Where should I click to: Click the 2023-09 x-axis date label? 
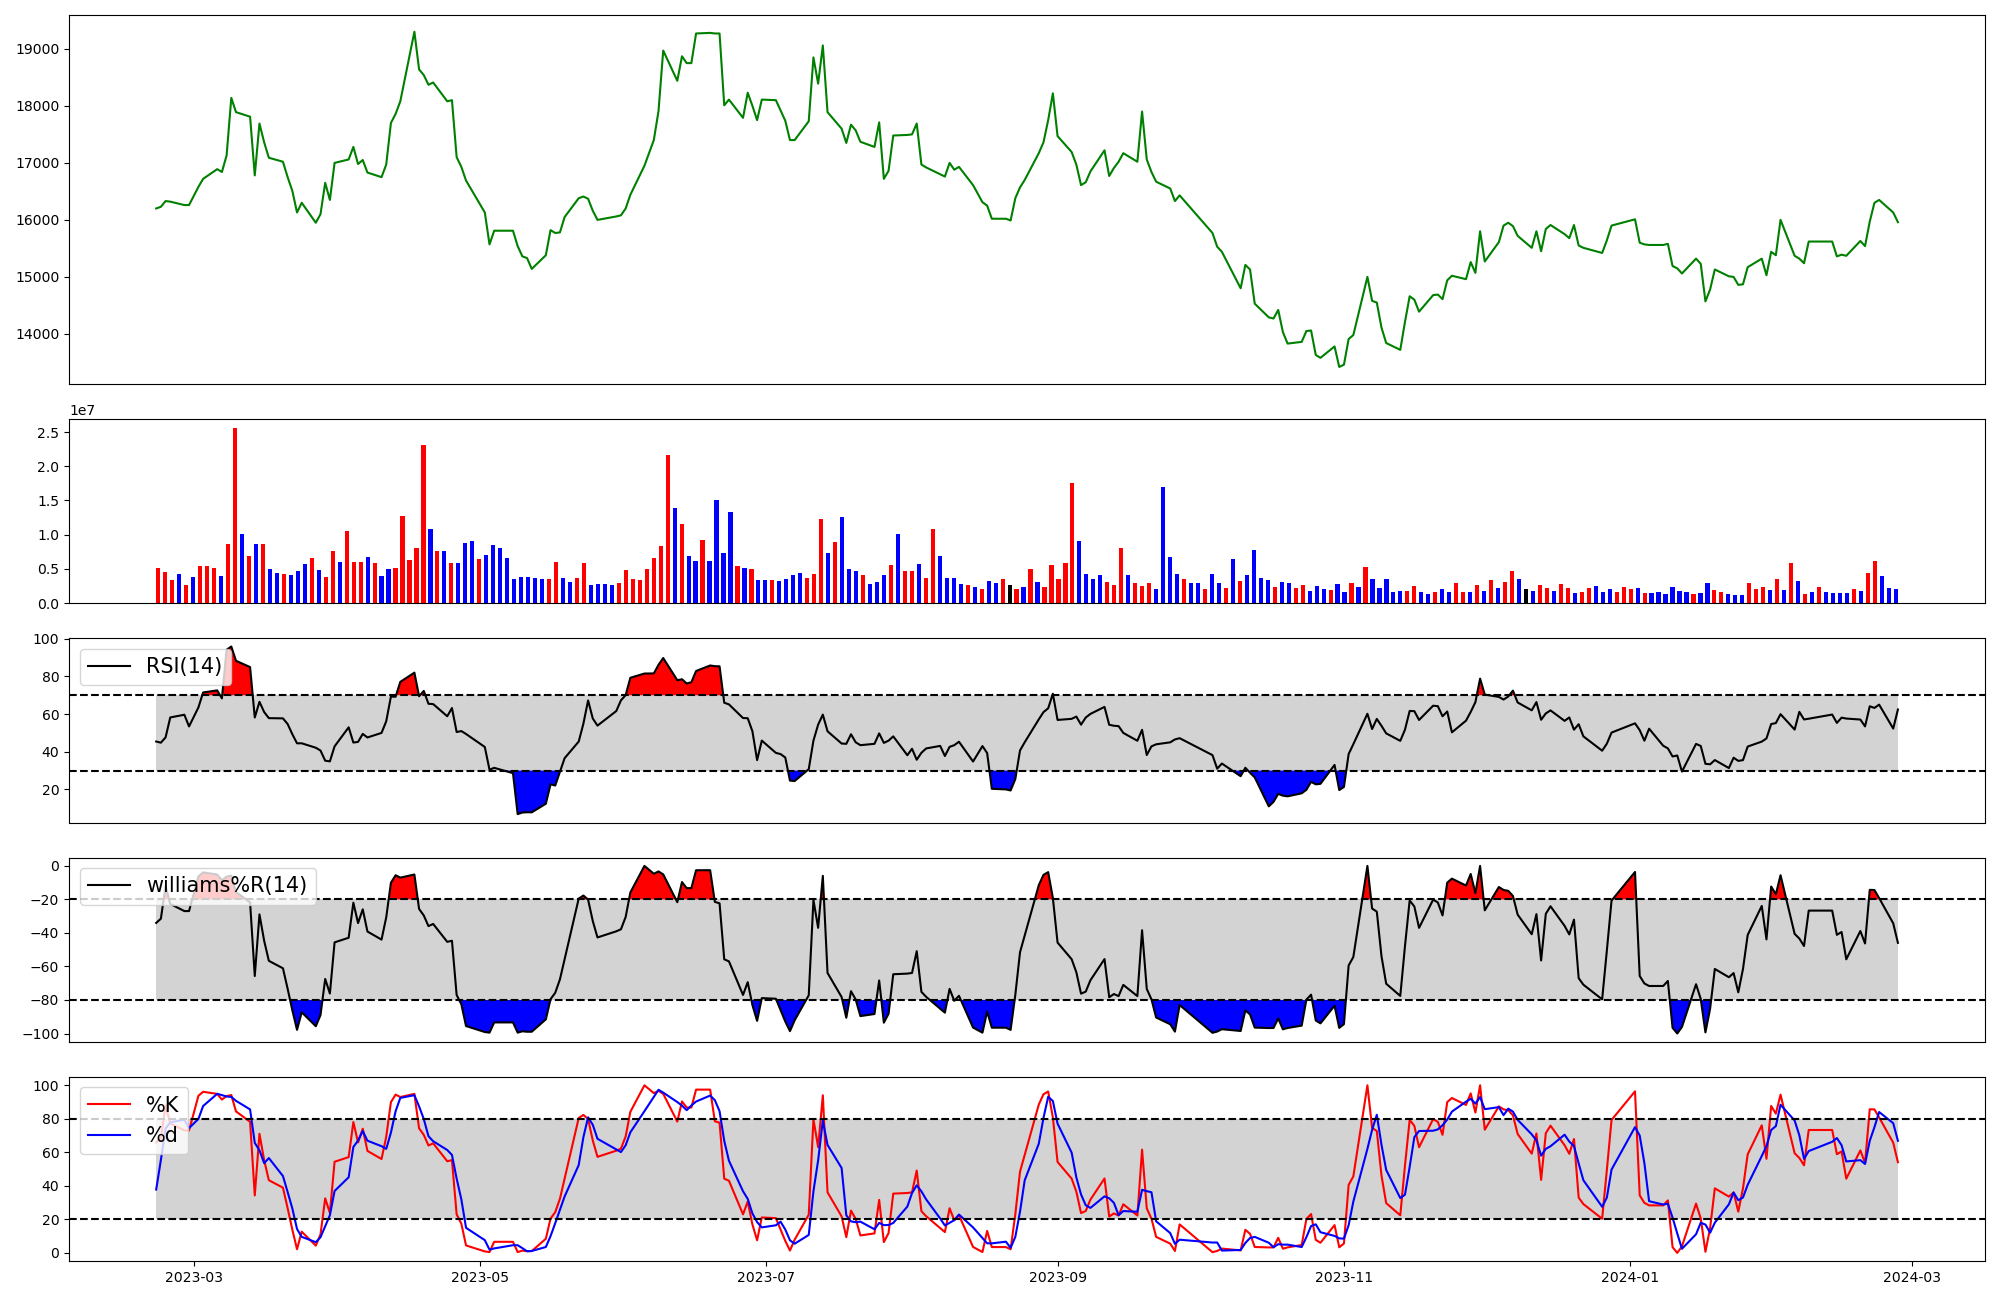1058,1276
